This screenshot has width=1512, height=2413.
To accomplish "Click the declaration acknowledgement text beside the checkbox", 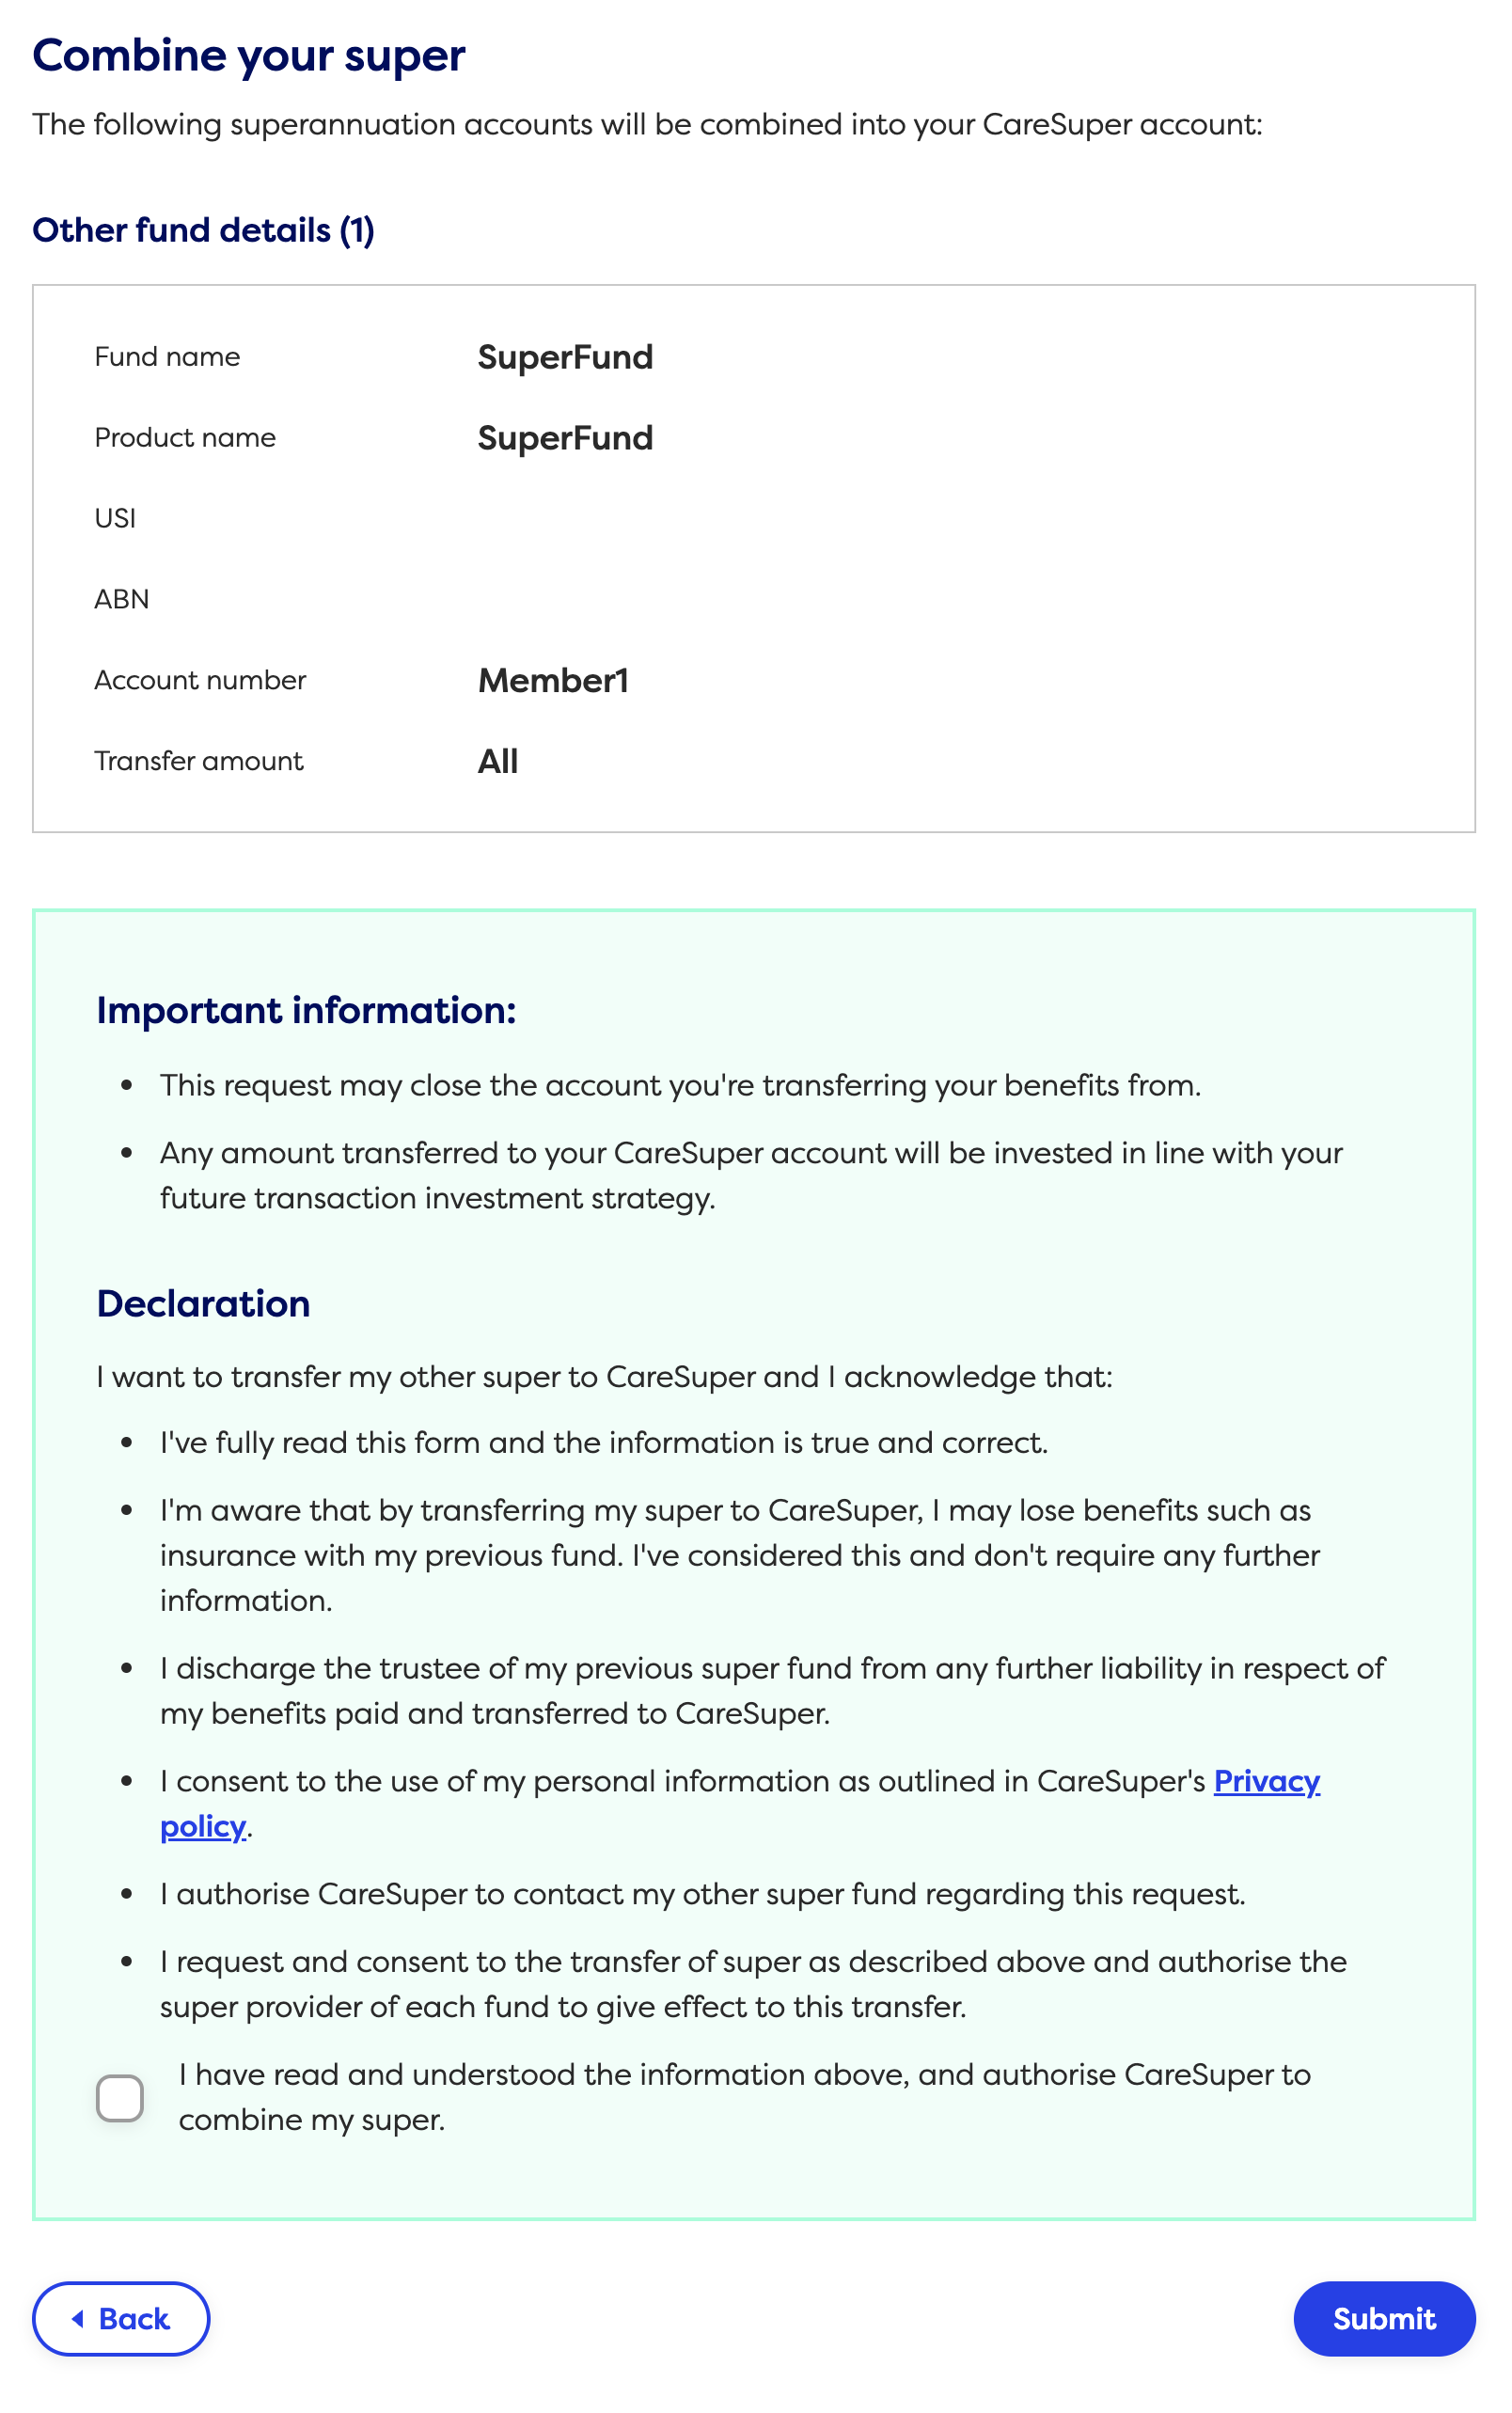I will pyautogui.click(x=744, y=2097).
